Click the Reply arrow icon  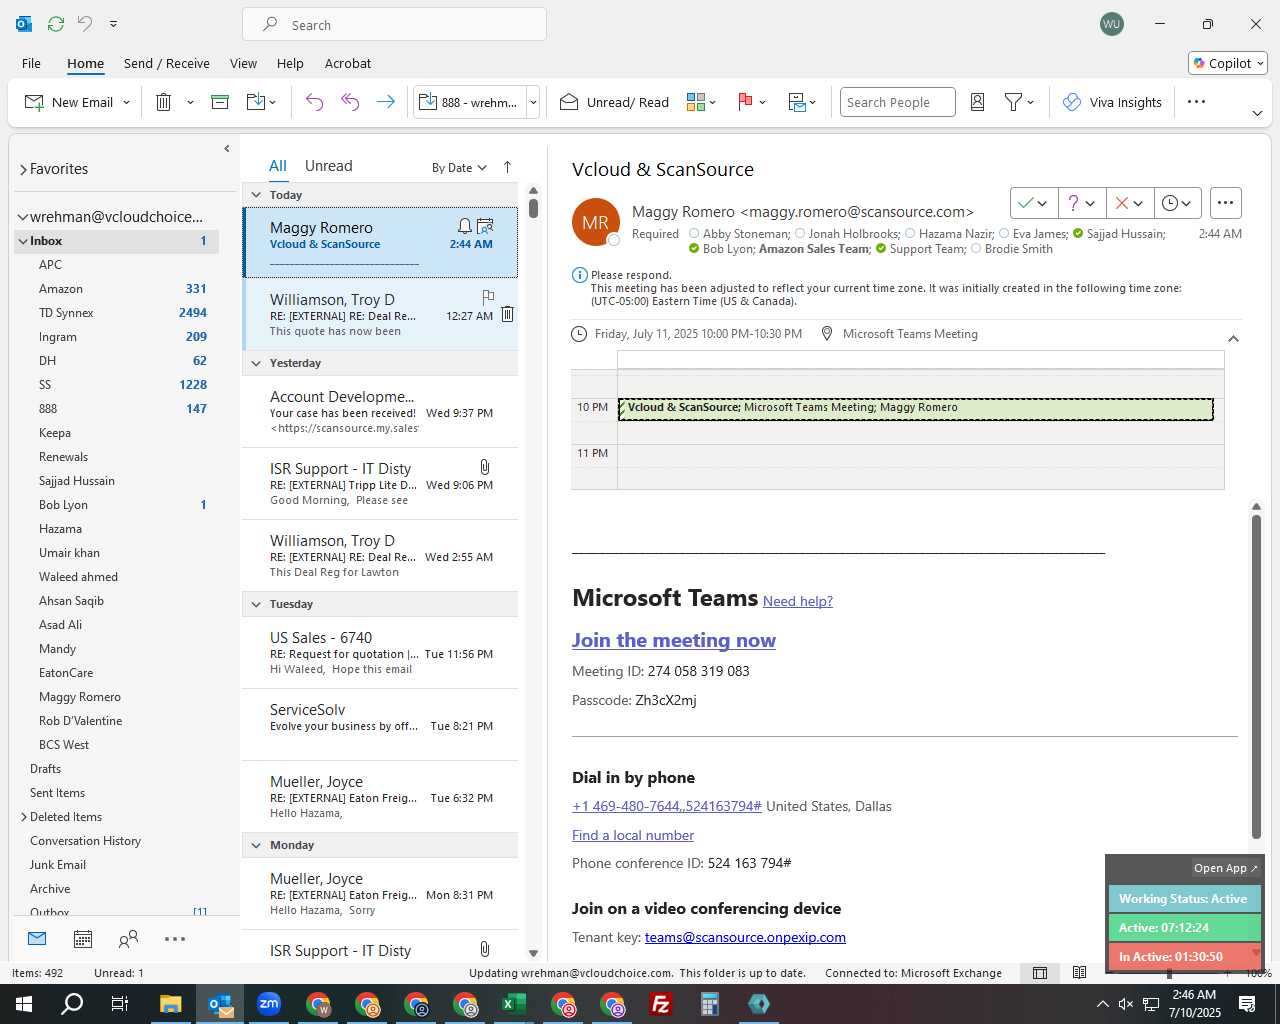click(314, 102)
